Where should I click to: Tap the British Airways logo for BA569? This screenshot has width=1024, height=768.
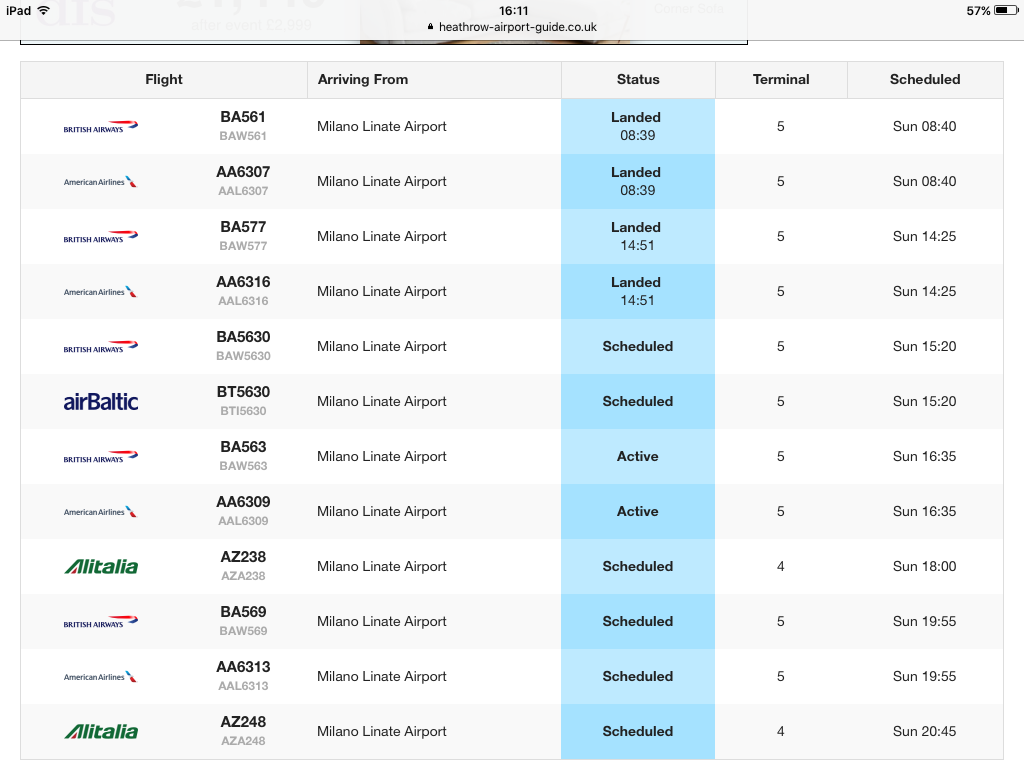[x=101, y=621]
